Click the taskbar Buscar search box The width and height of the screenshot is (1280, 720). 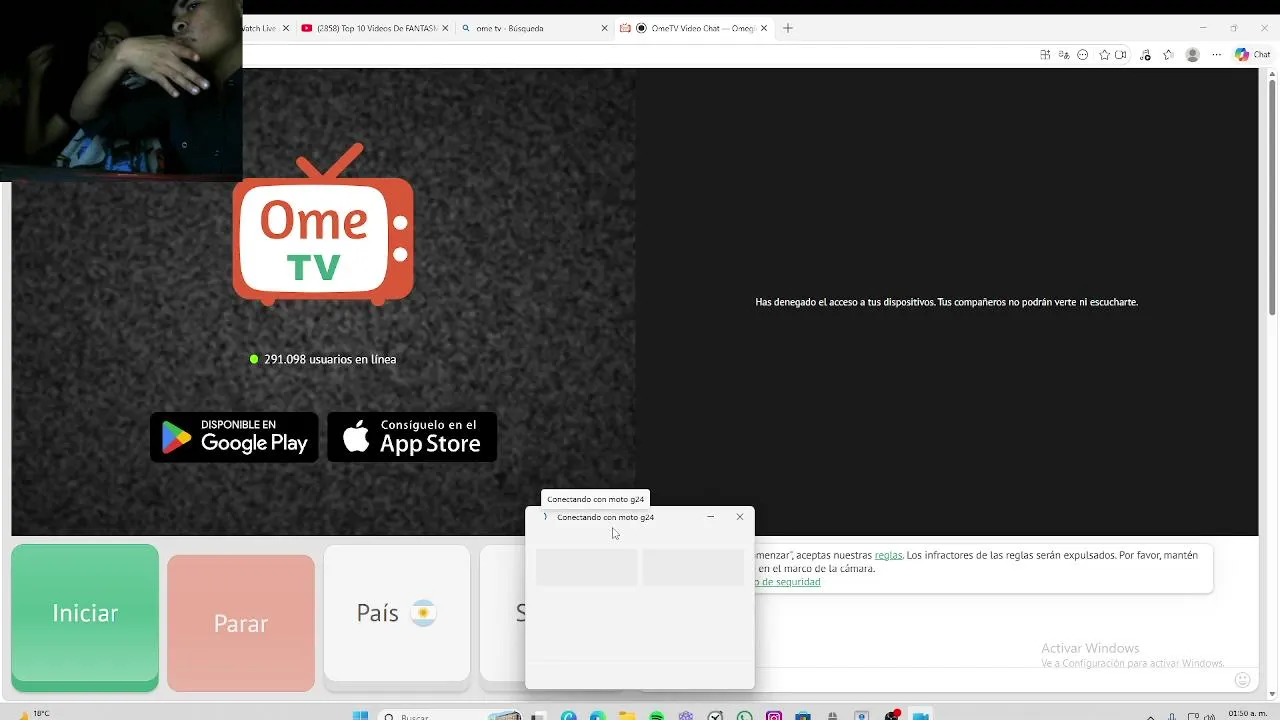450,716
